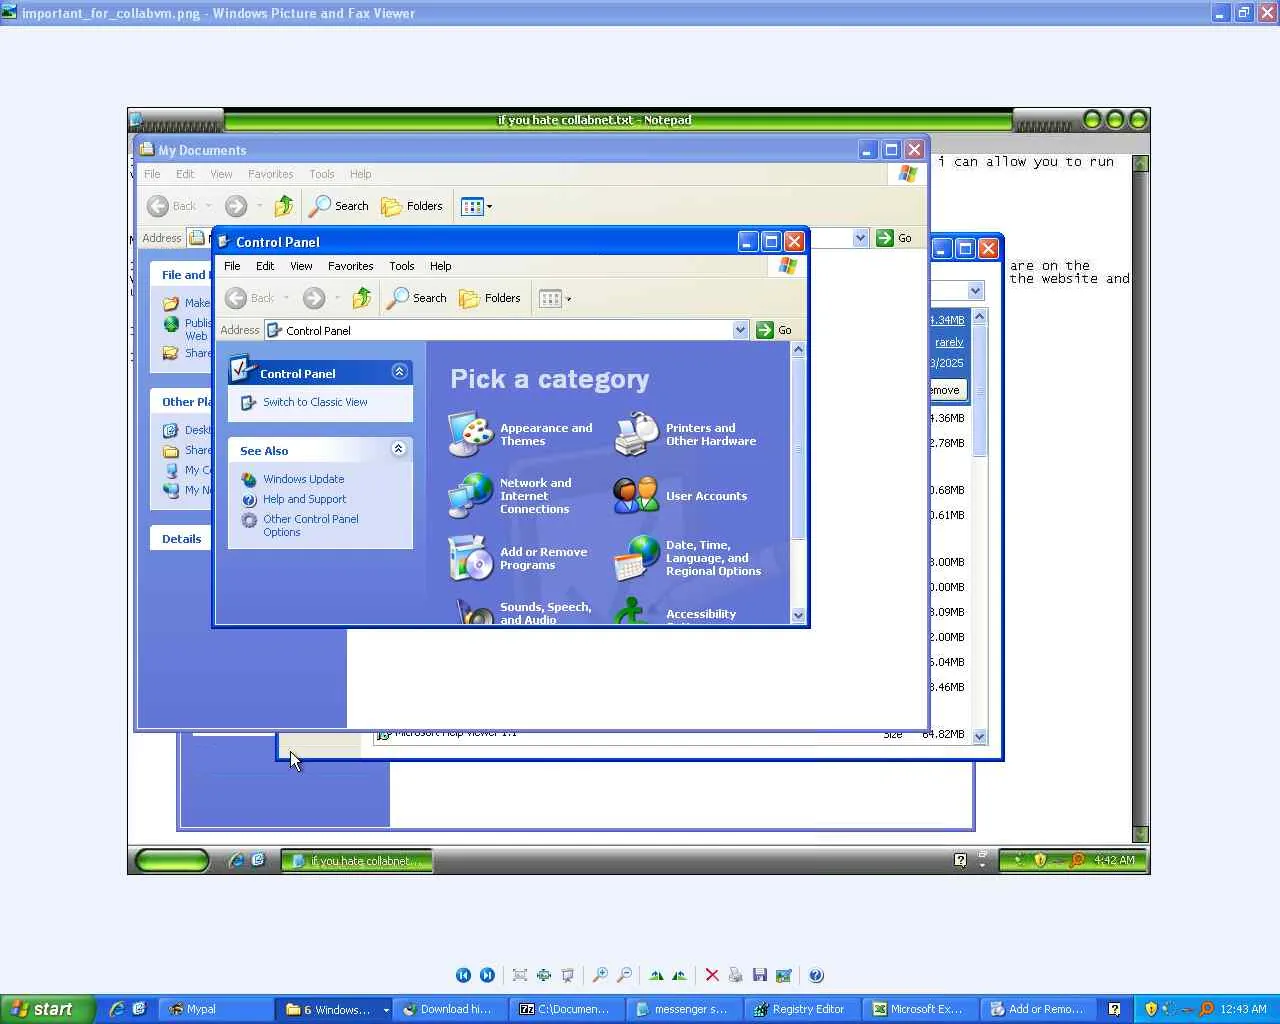Viewport: 1280px width, 1024px height.
Task: Click the Control Panel scrollbar down arrow
Action: (798, 616)
